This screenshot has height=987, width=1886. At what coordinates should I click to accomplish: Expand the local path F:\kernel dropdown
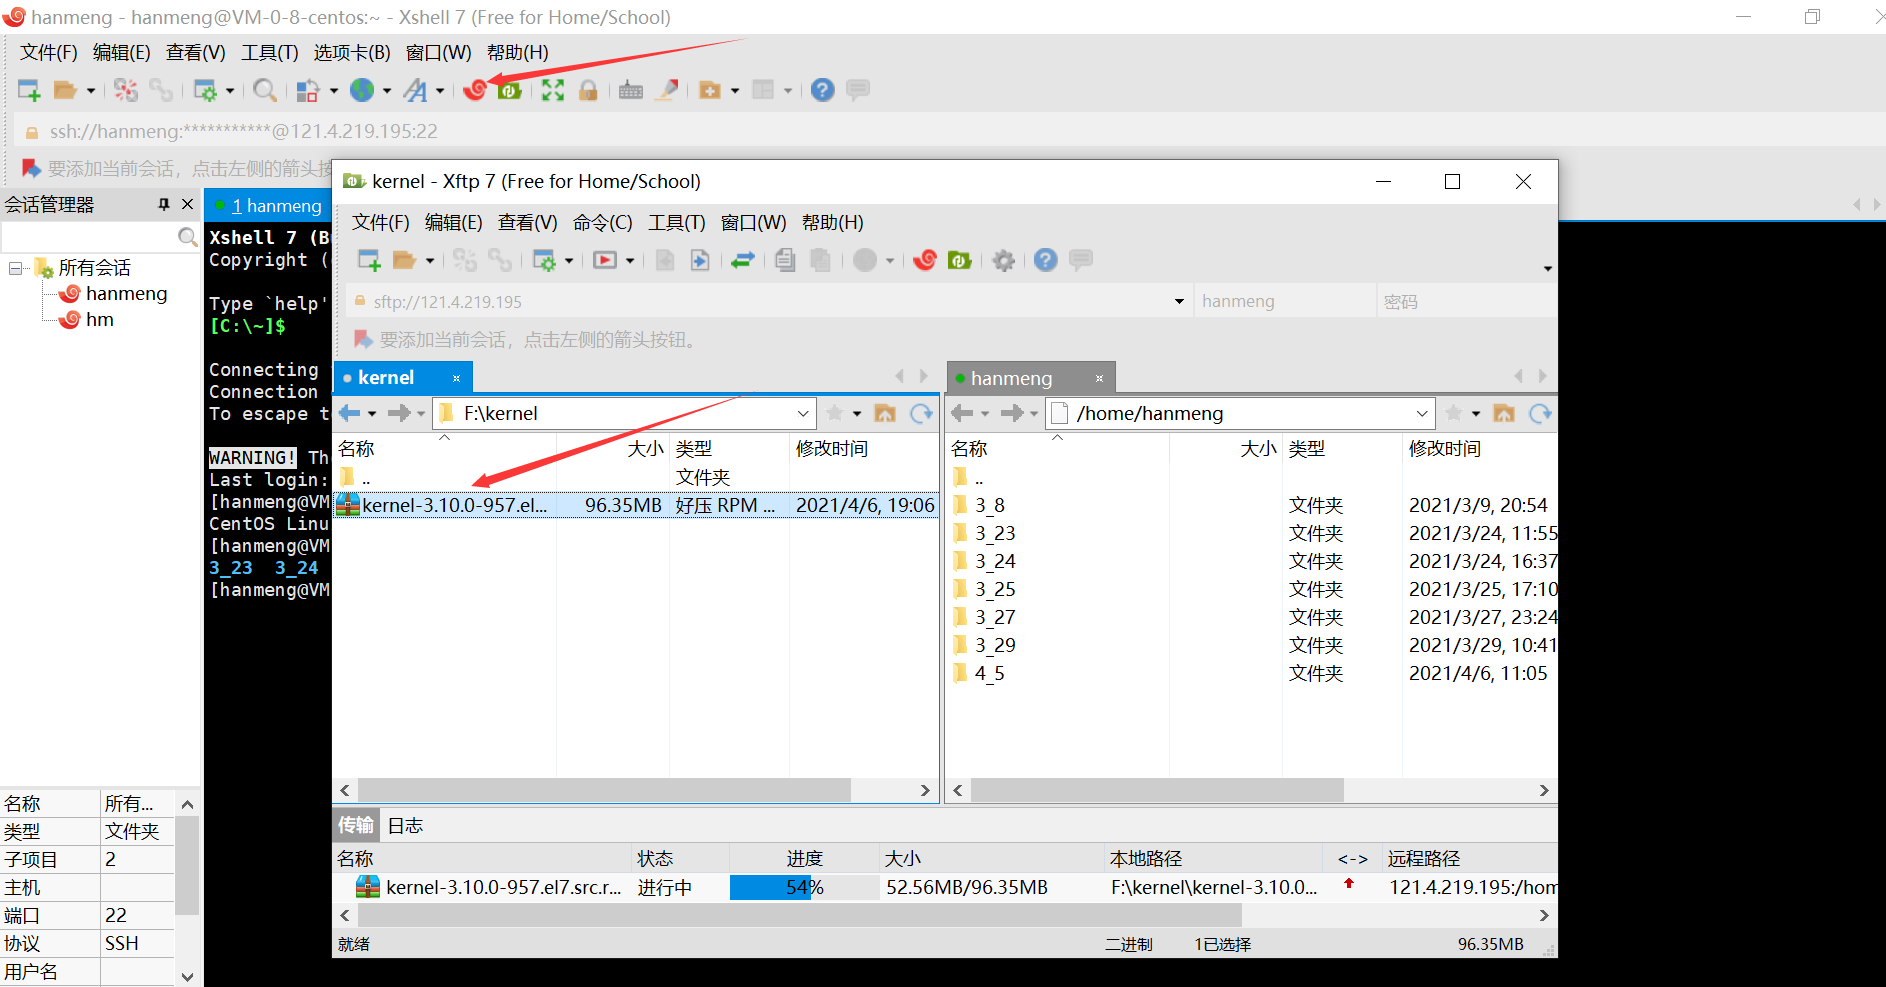[803, 413]
